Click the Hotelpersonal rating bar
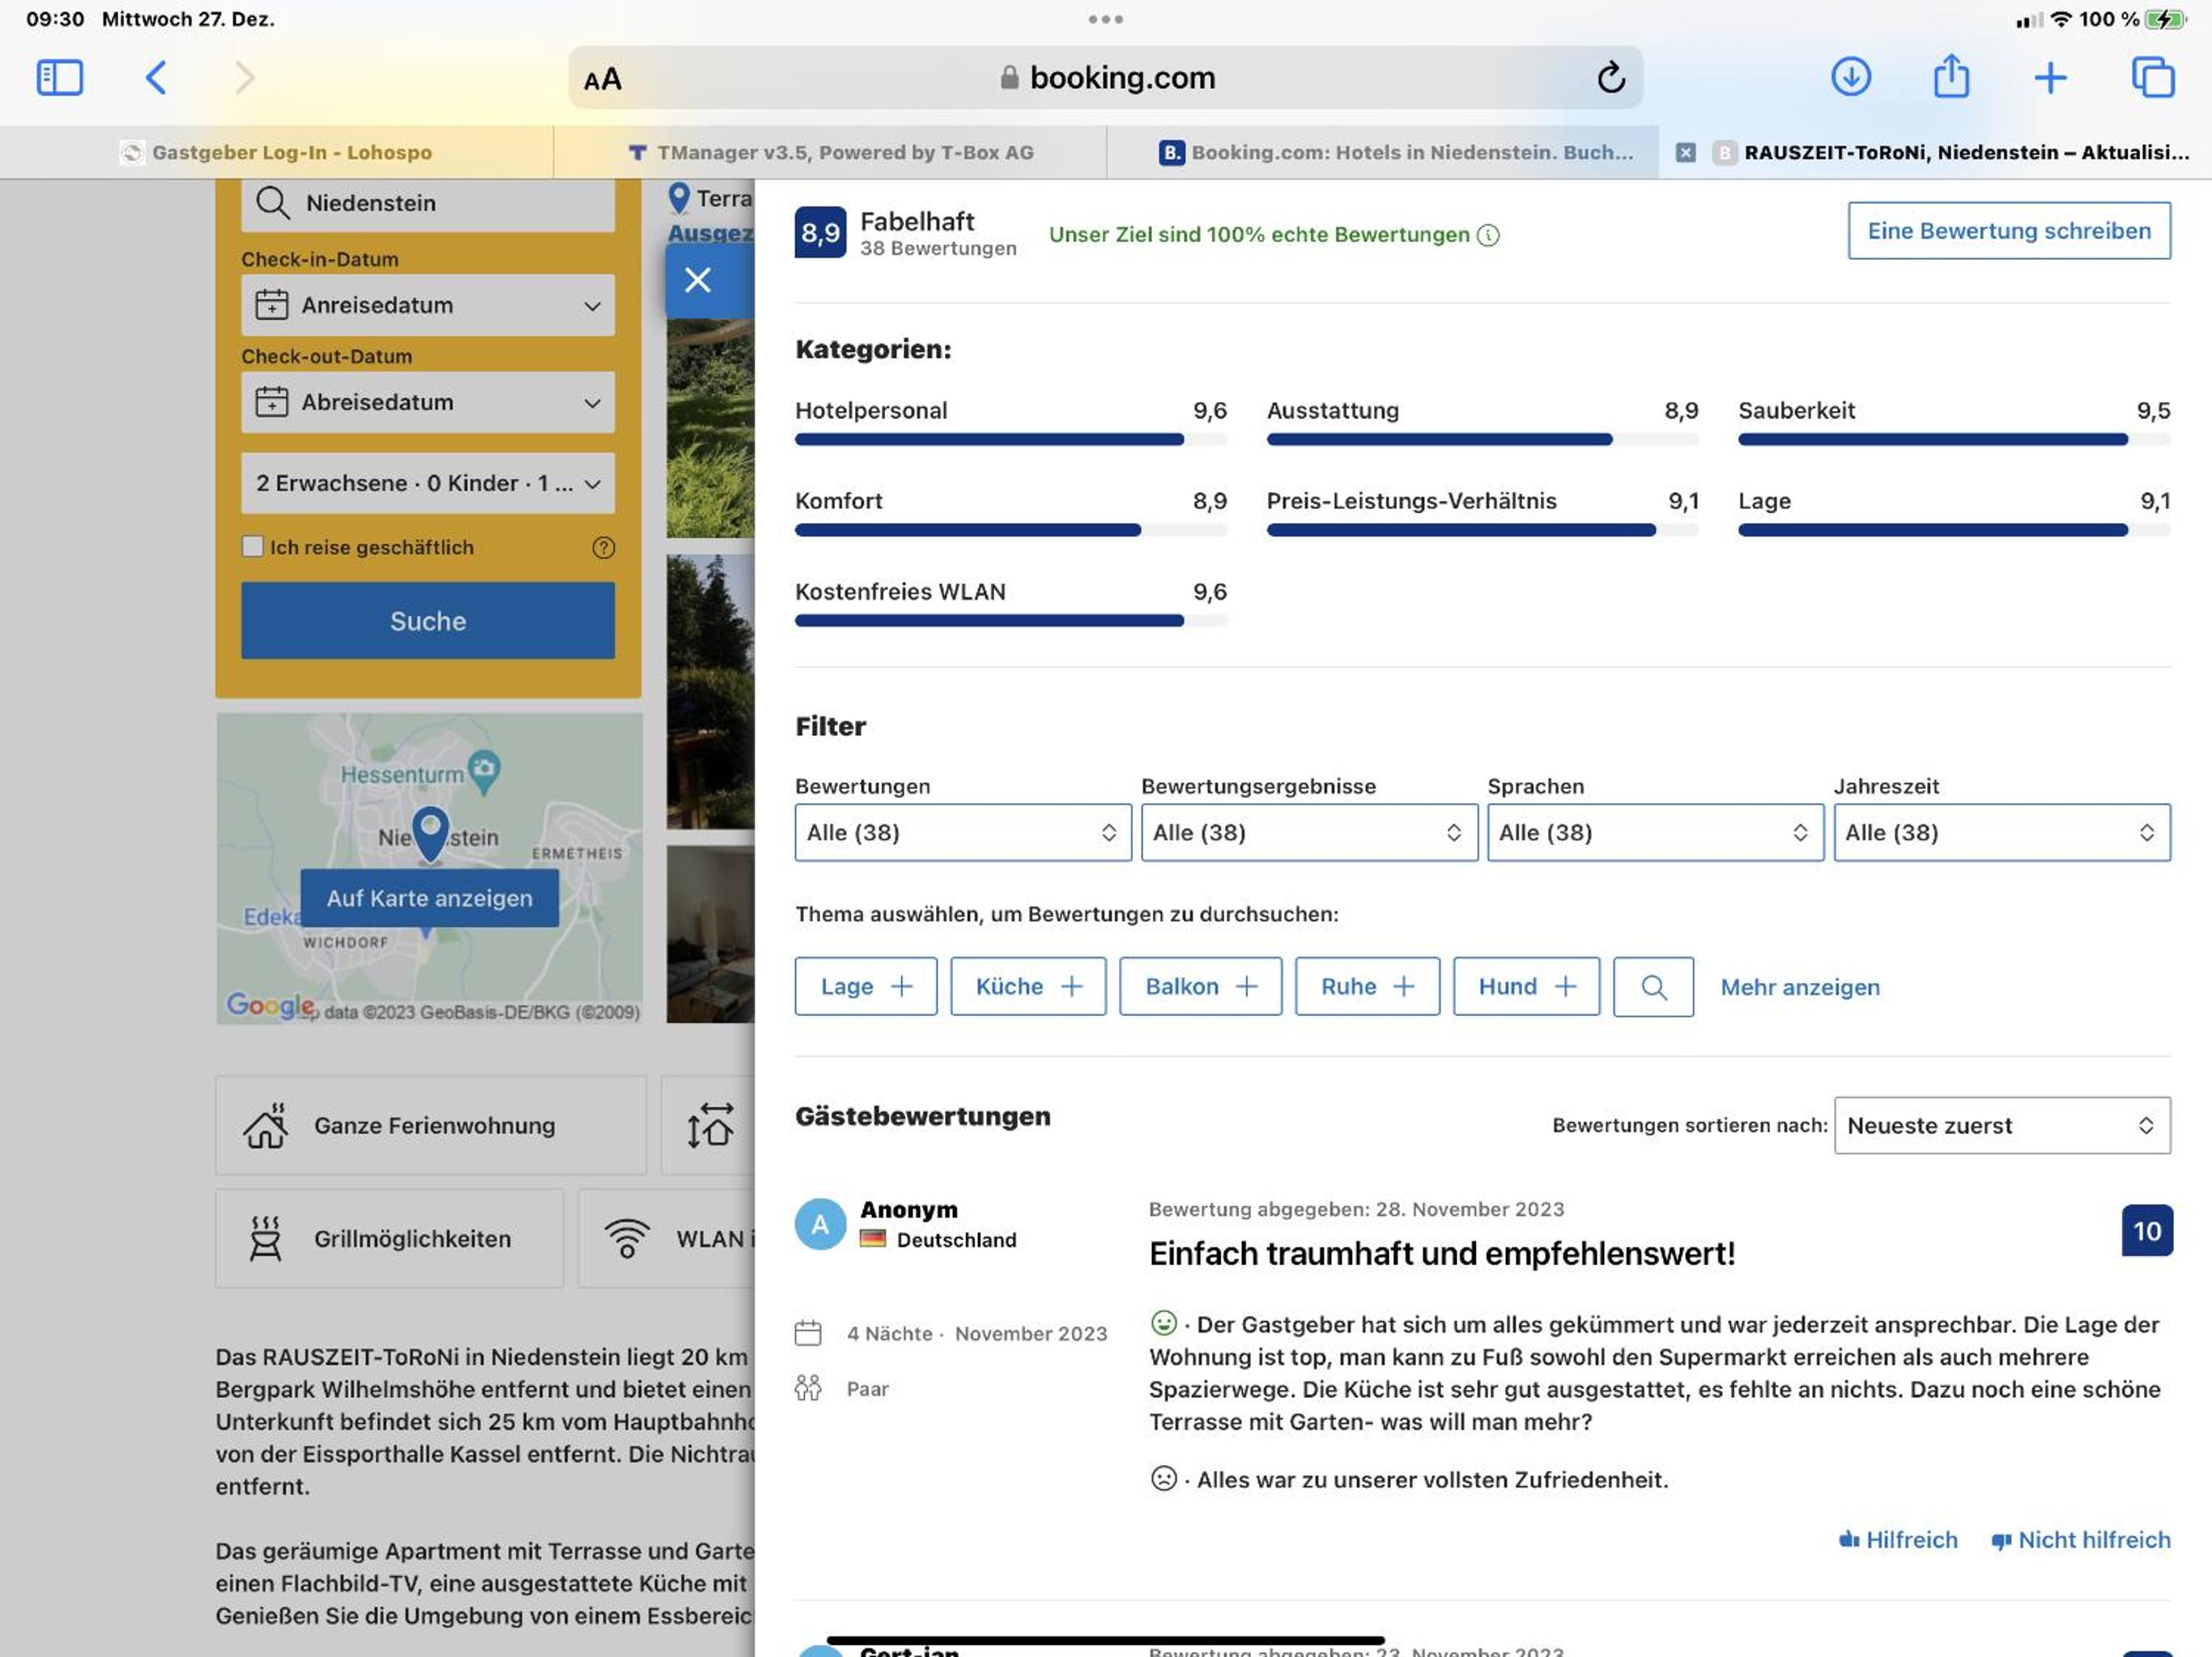The width and height of the screenshot is (2212, 1657). point(1011,439)
